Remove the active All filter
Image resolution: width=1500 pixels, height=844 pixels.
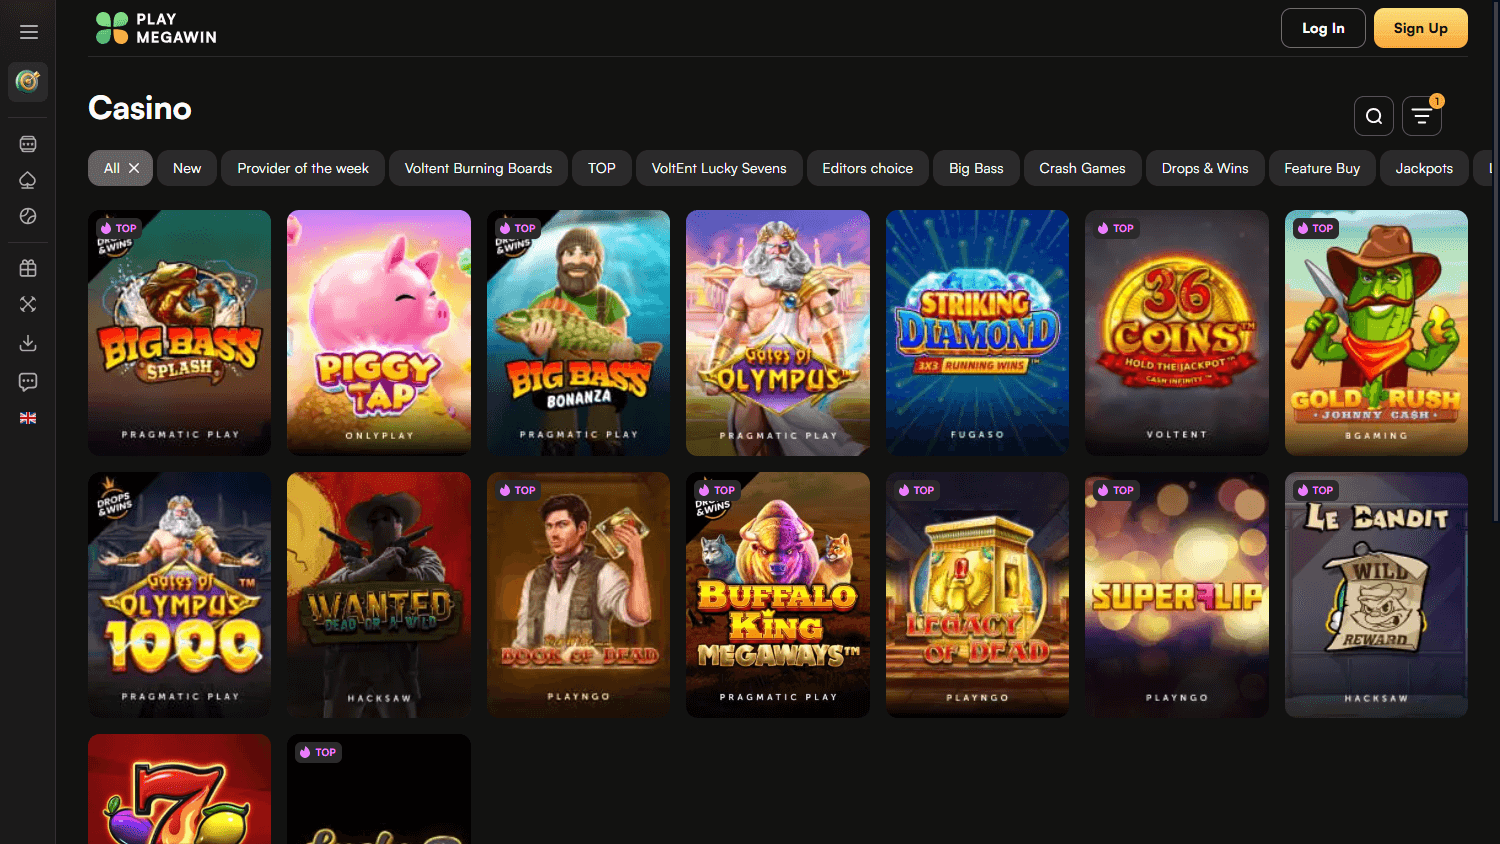(136, 168)
